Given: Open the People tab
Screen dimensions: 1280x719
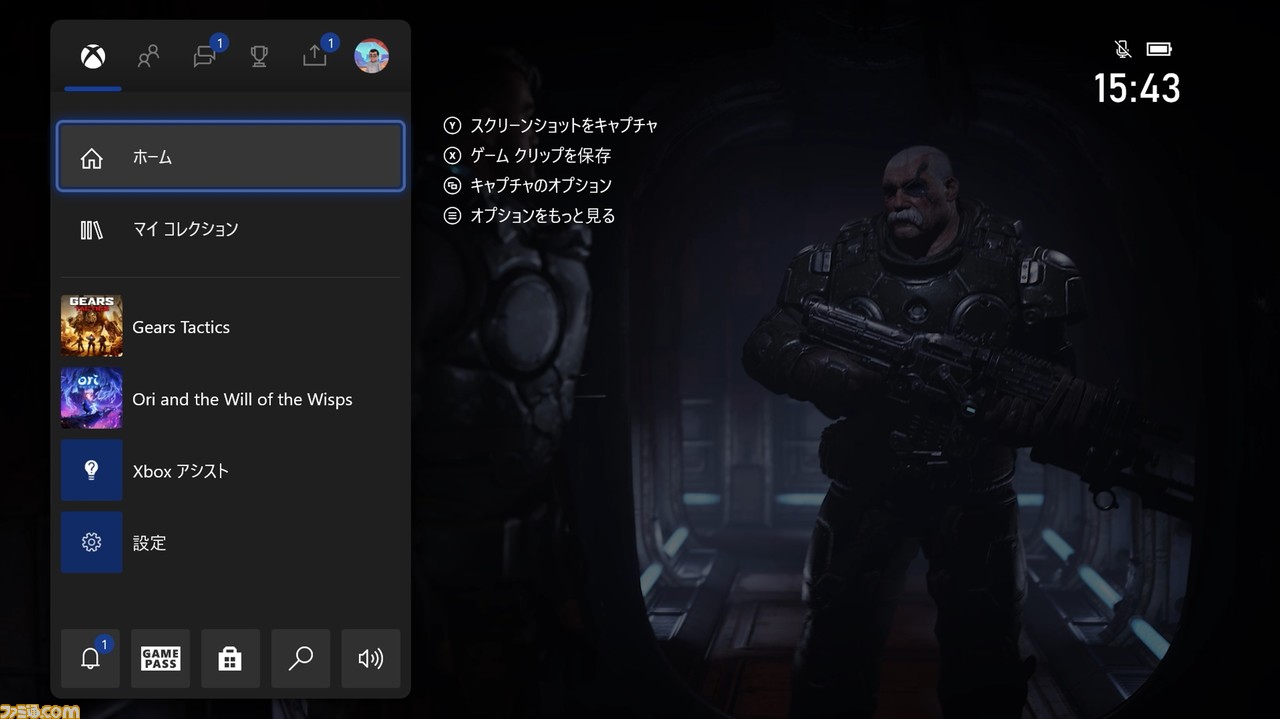Looking at the screenshot, I should click(148, 56).
